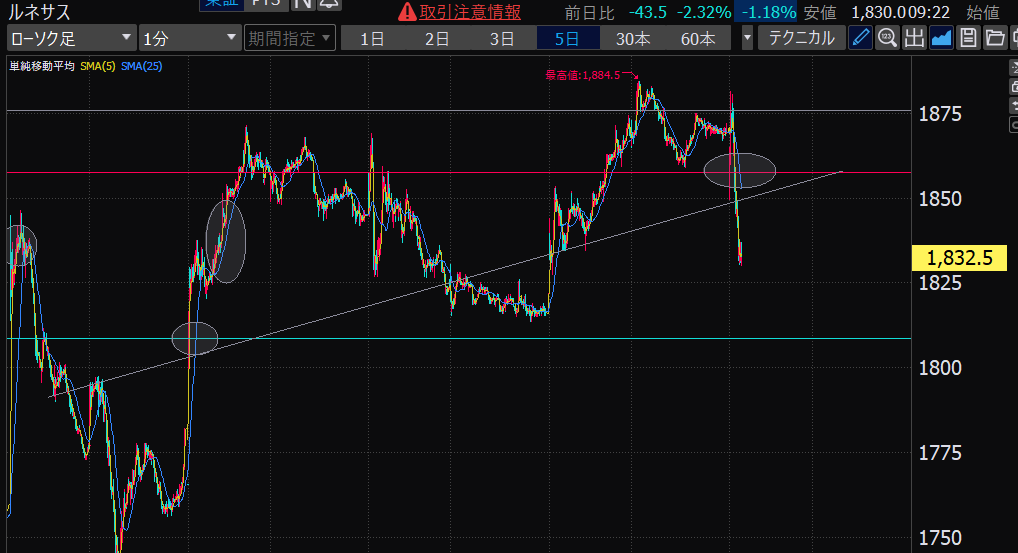The image size is (1018, 553).
Task: Save the chart with the floppy icon
Action: click(967, 39)
